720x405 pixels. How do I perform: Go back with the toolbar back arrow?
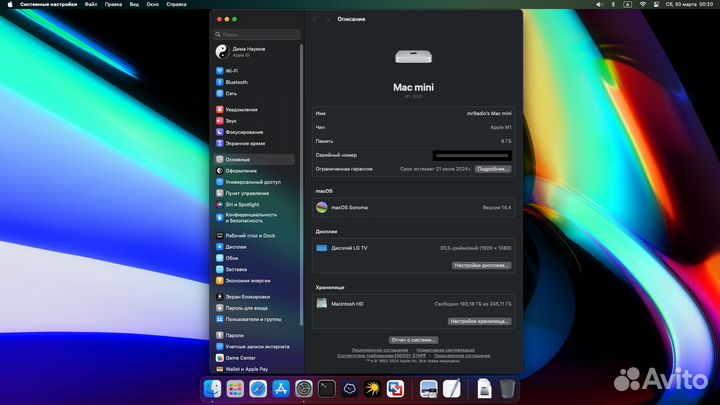click(x=315, y=19)
